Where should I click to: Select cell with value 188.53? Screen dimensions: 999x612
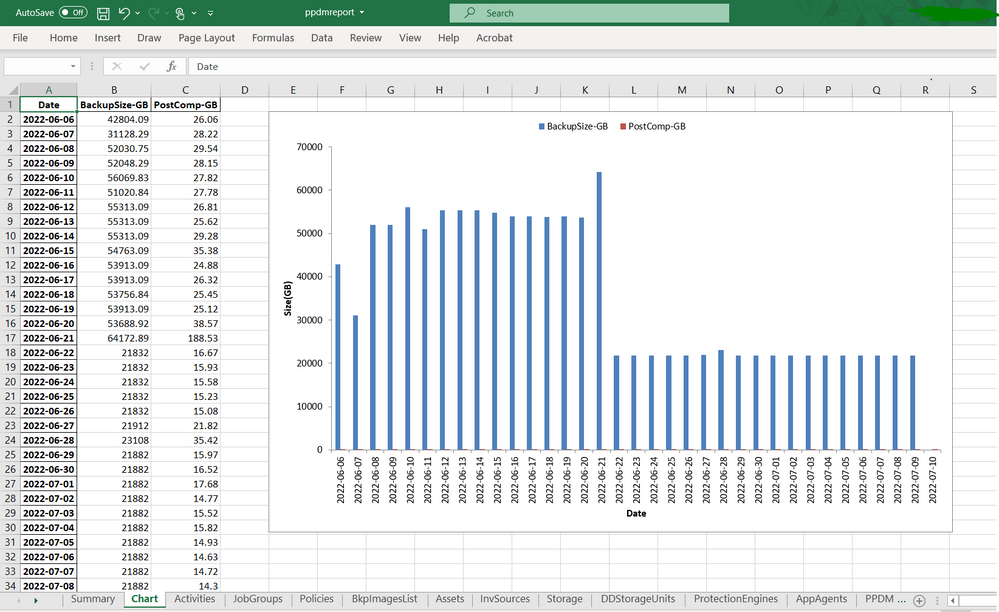(185, 338)
